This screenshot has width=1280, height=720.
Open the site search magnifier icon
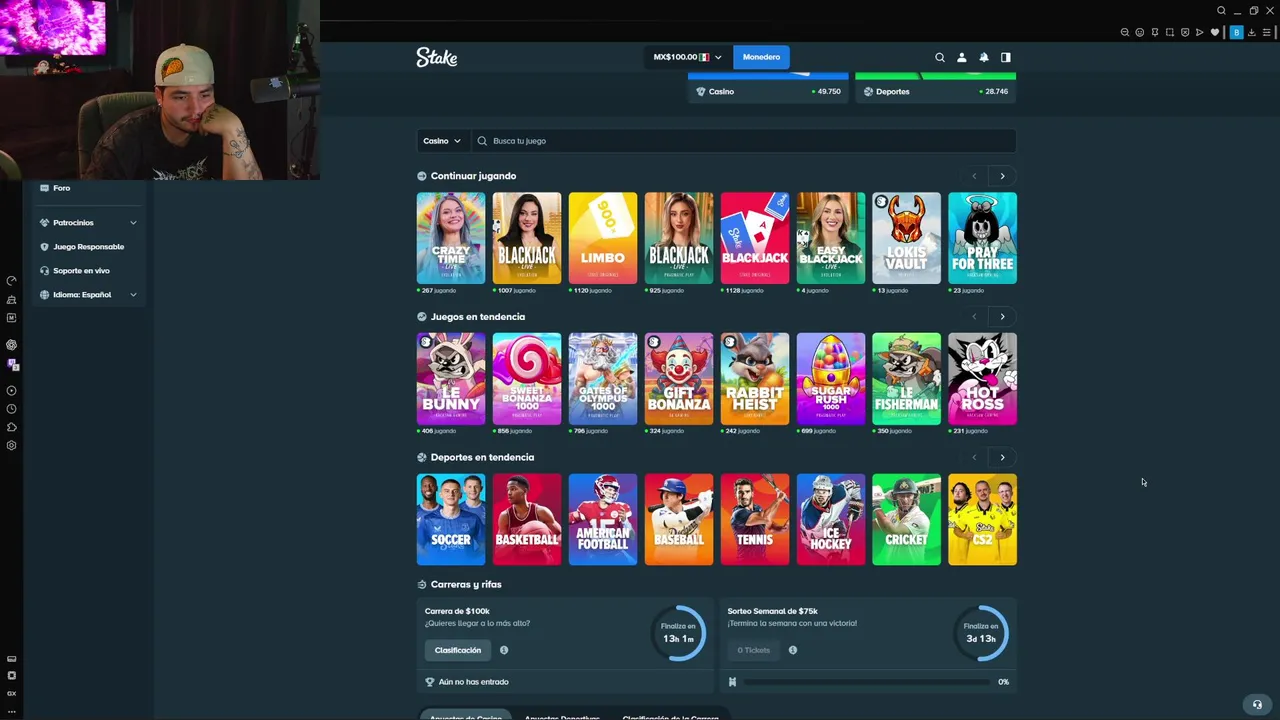[940, 57]
